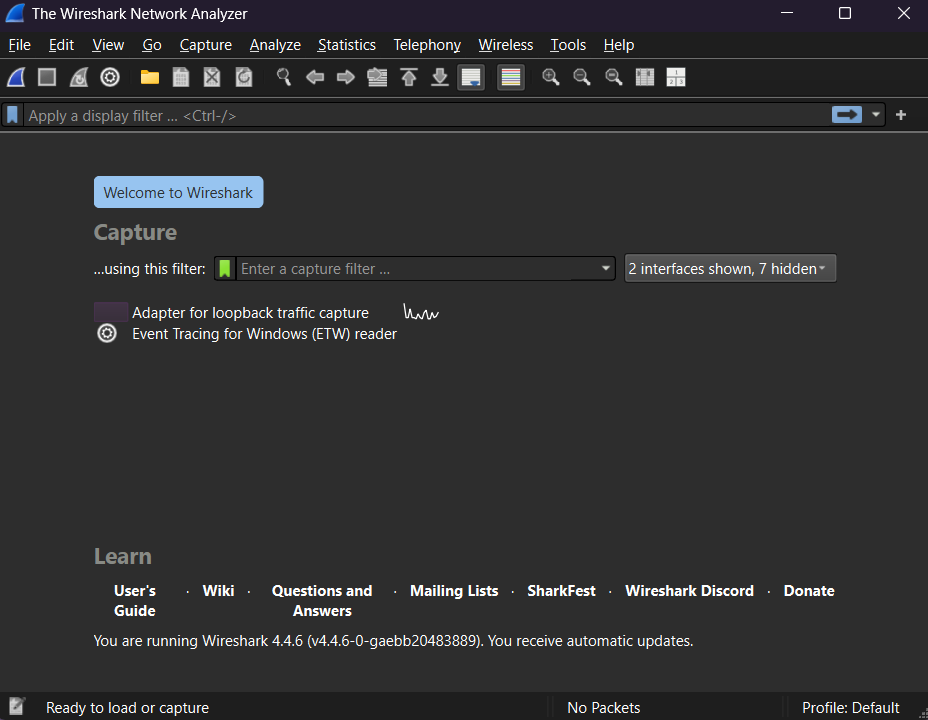Open capture options gear icon in toolbar
This screenshot has height=720, width=928.
tap(110, 77)
